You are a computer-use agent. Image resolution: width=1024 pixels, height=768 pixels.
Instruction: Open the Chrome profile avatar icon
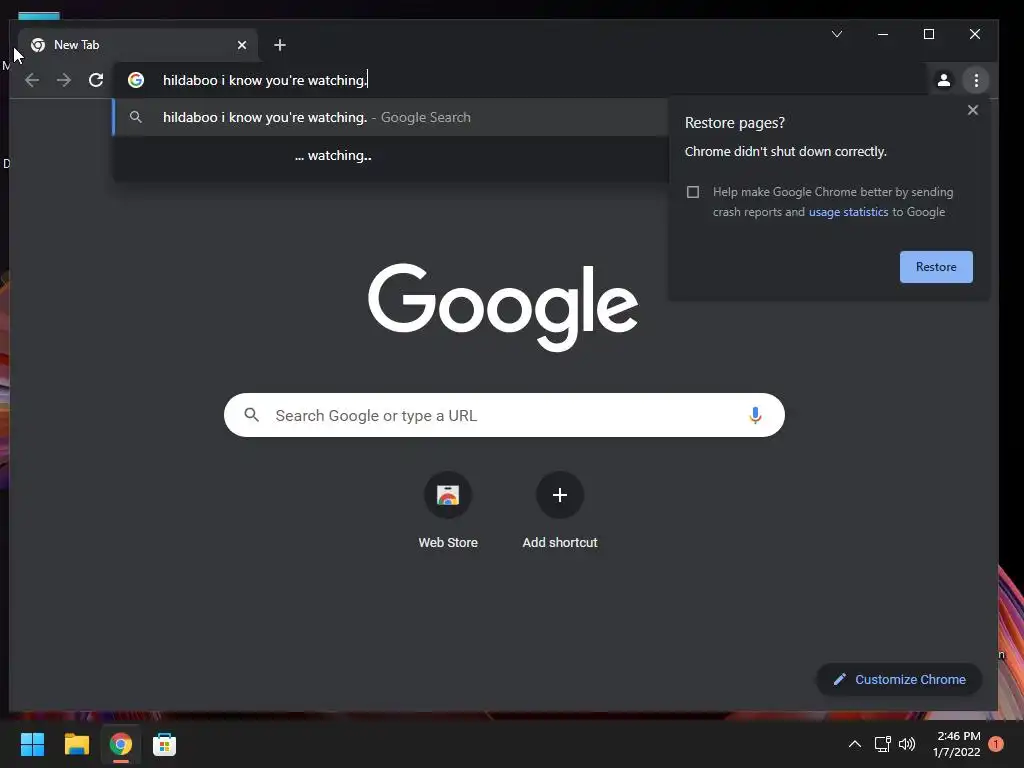pyautogui.click(x=944, y=80)
